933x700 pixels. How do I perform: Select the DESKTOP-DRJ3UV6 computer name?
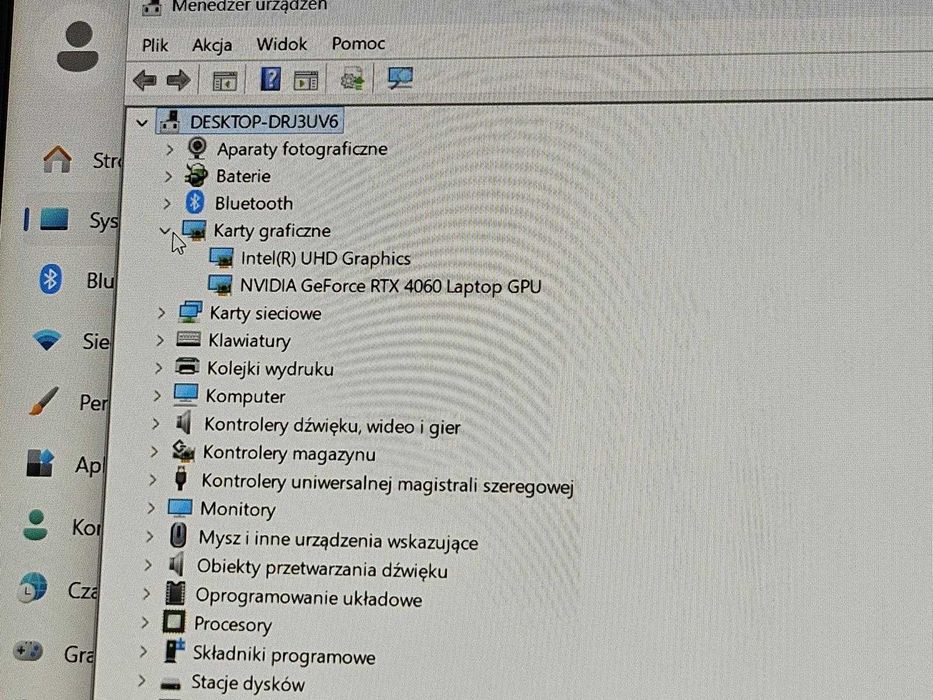coord(264,122)
